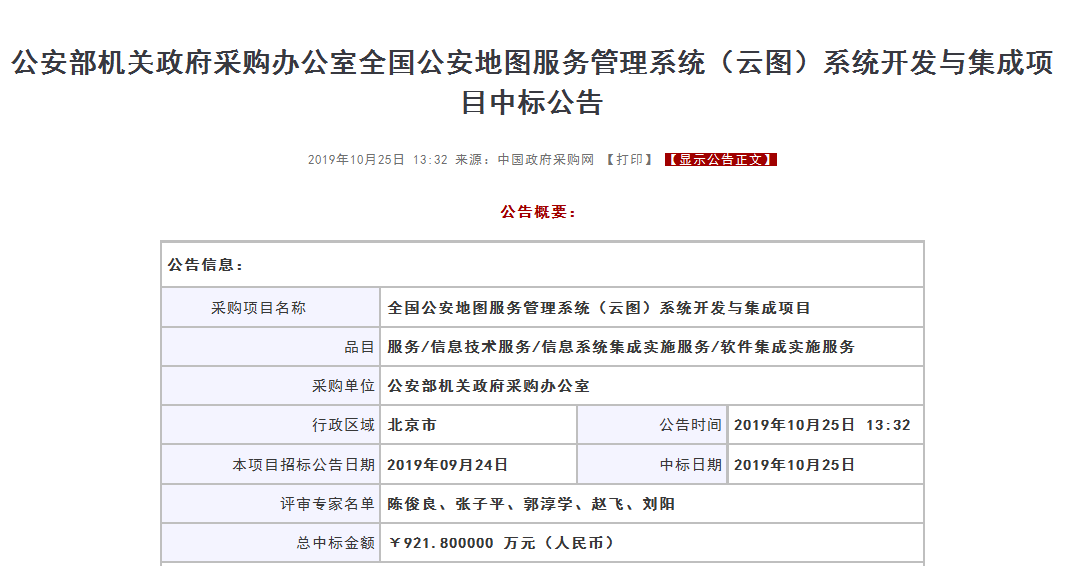Select table value 2019年10月25日 13:32
The width and height of the screenshot is (1080, 566).
pyautogui.click(x=822, y=426)
